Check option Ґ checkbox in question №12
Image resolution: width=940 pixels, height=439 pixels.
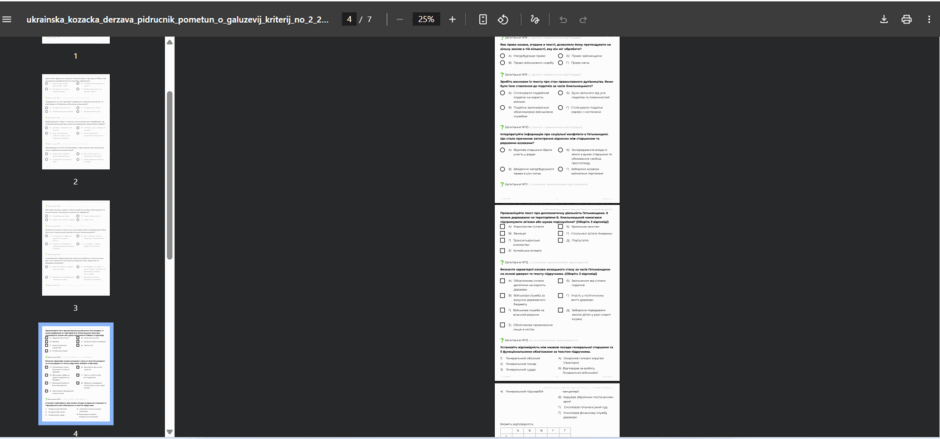pos(502,310)
